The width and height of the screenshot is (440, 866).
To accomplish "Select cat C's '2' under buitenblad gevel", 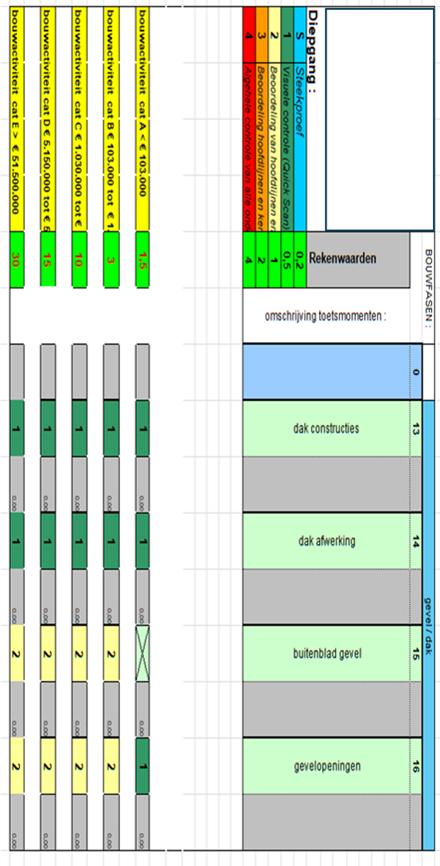I will [79, 653].
